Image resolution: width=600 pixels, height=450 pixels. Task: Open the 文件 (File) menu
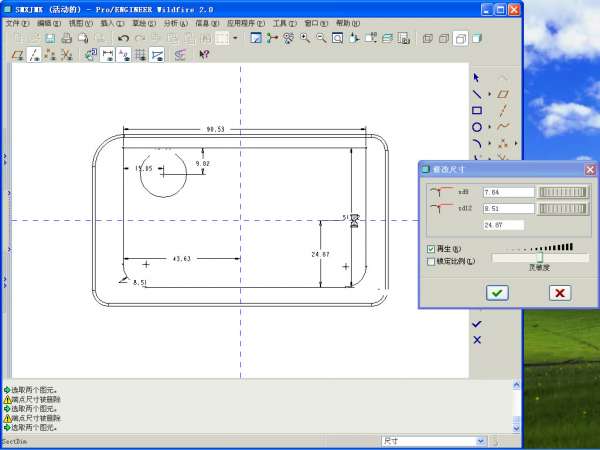coord(17,23)
